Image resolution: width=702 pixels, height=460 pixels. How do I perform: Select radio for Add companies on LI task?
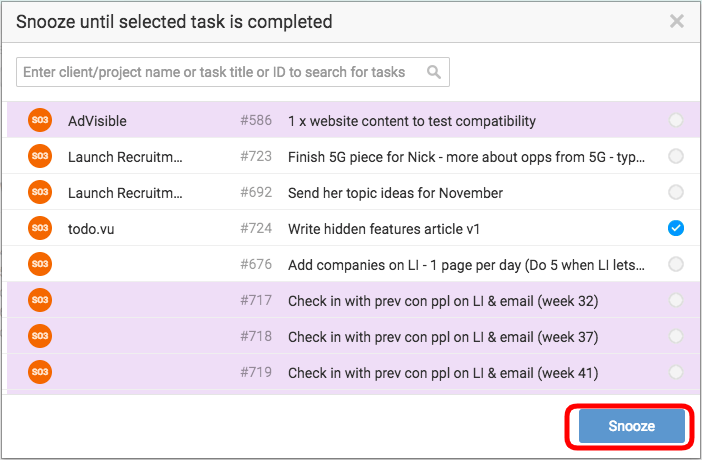pos(676,265)
